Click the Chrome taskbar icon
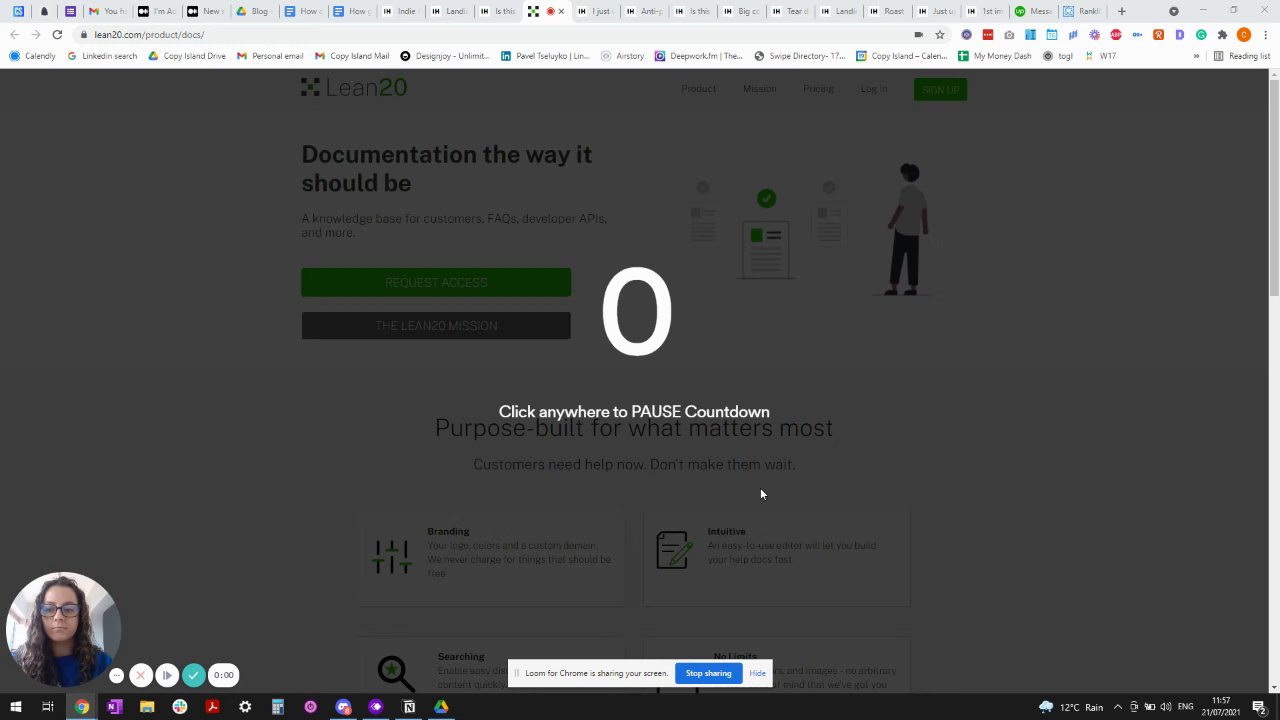The width and height of the screenshot is (1280, 720). pyautogui.click(x=81, y=707)
